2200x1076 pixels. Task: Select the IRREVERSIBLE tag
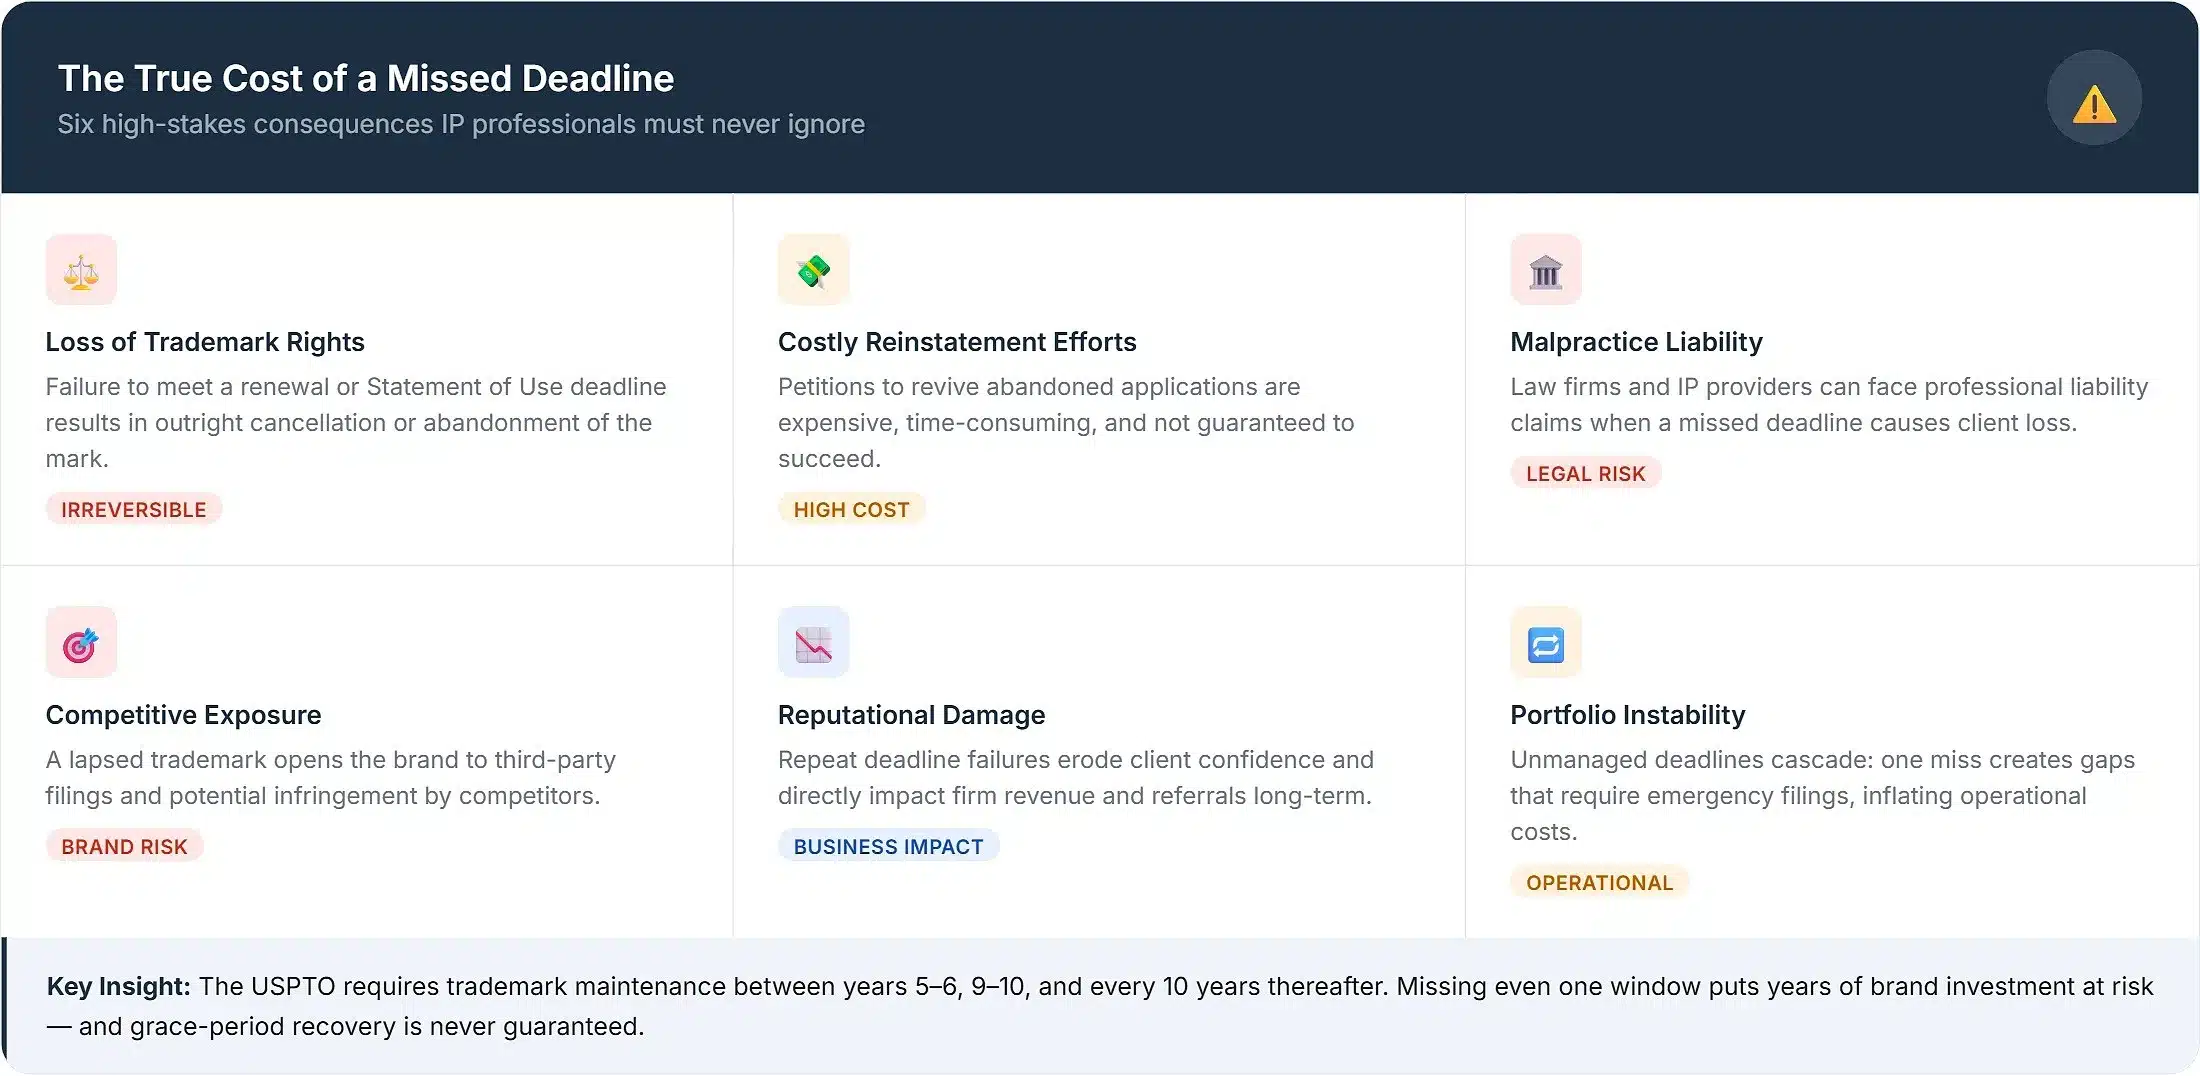click(x=134, y=510)
